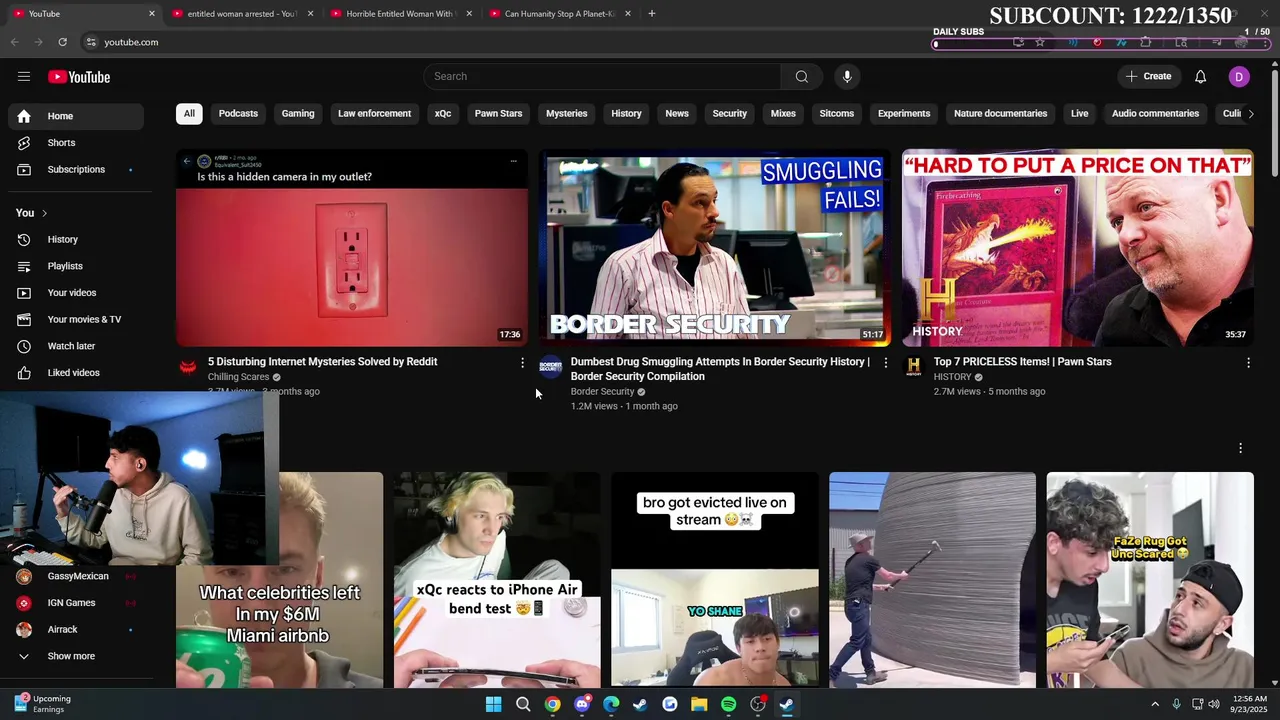Go to Home in the sidebar
This screenshot has height=720, width=1280.
pyautogui.click(x=76, y=116)
